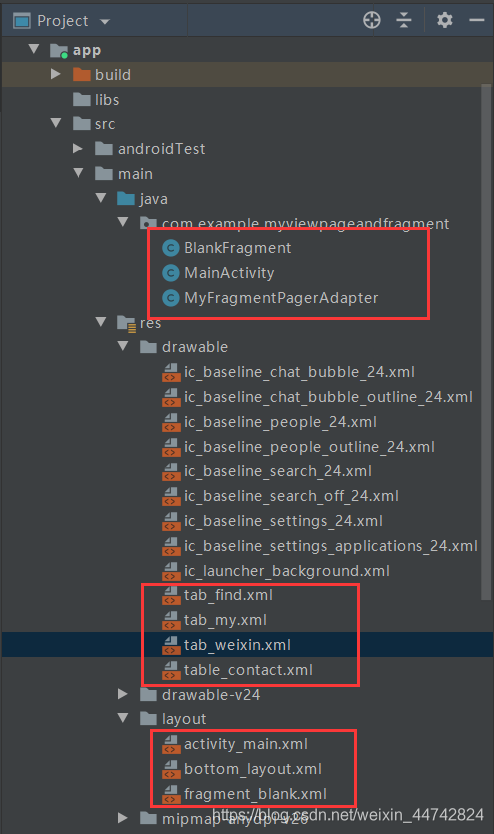Click the fragment_blank.xml file icon
The image size is (494, 834).
(x=171, y=794)
